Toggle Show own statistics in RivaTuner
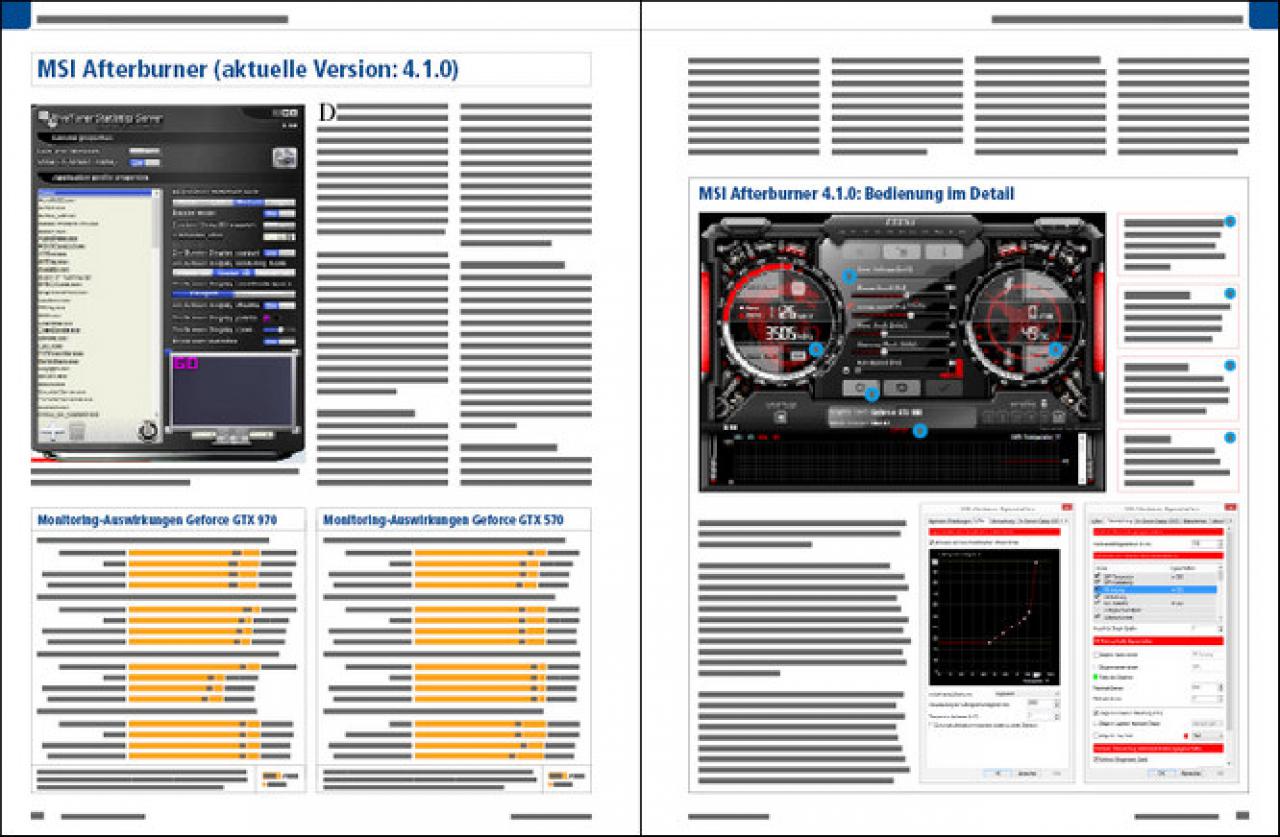 [279, 341]
